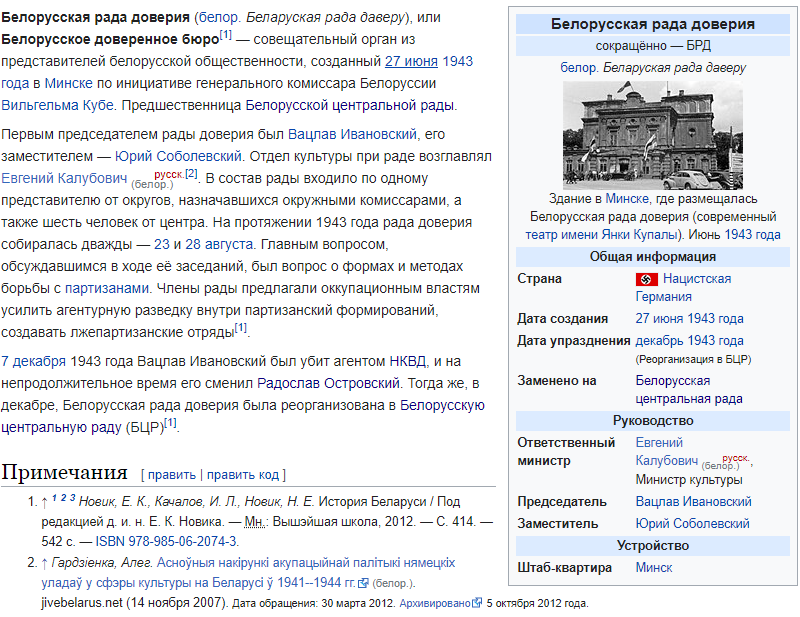Open 'Юрий Соболевский' deputy link in infobox
800x617 pixels.
692,524
